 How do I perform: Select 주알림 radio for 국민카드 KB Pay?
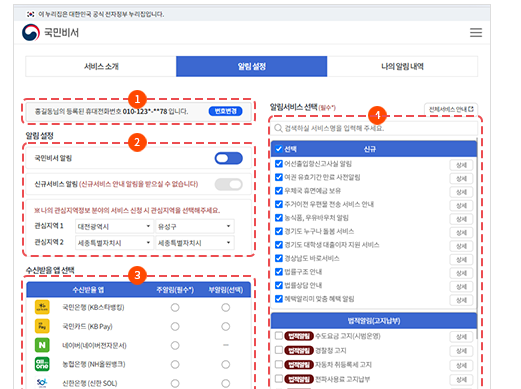pyautogui.click(x=175, y=326)
